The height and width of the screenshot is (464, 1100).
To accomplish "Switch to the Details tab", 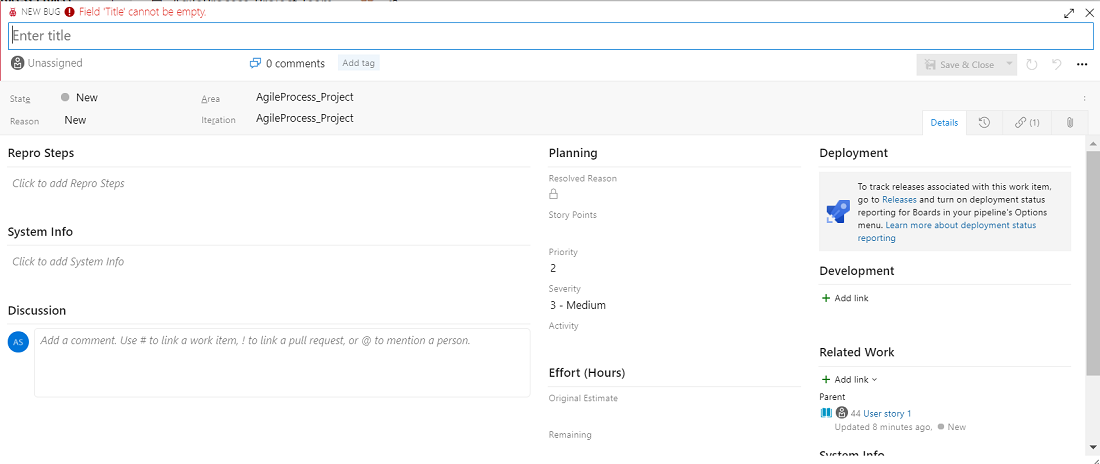I will [x=944, y=123].
